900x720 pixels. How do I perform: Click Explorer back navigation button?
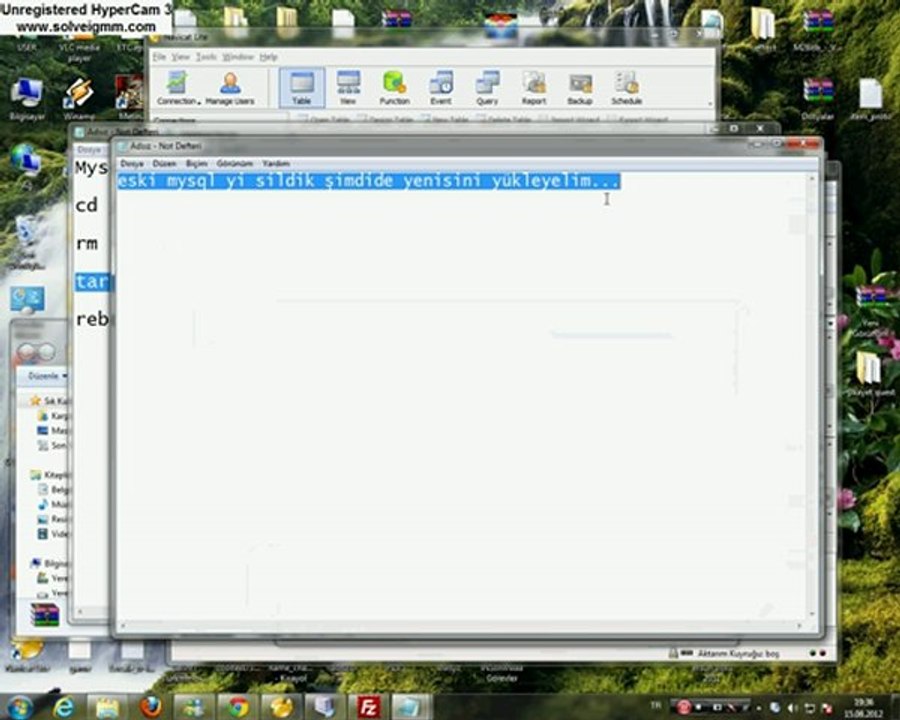click(28, 351)
